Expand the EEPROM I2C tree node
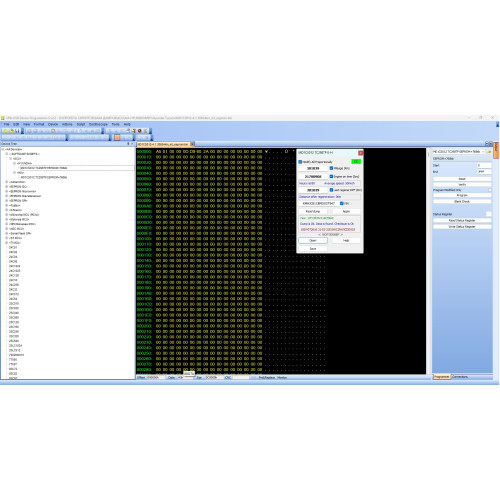 click(x=7, y=187)
